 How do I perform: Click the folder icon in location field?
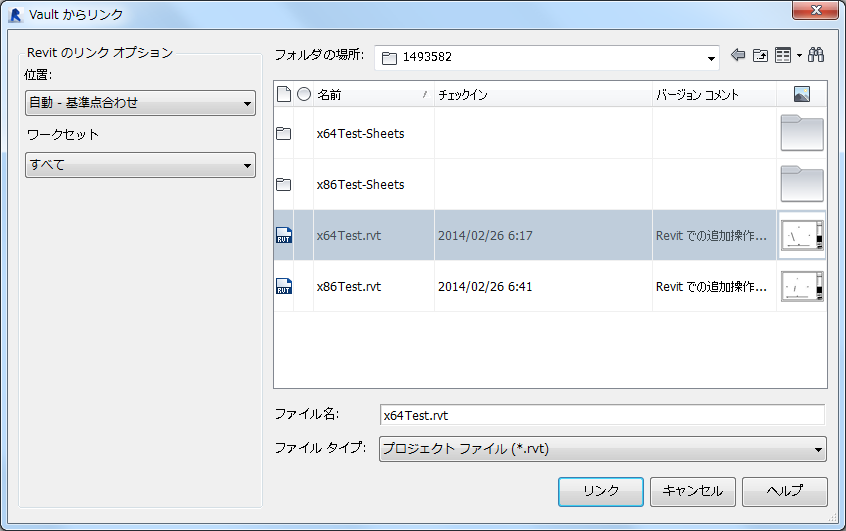(389, 58)
